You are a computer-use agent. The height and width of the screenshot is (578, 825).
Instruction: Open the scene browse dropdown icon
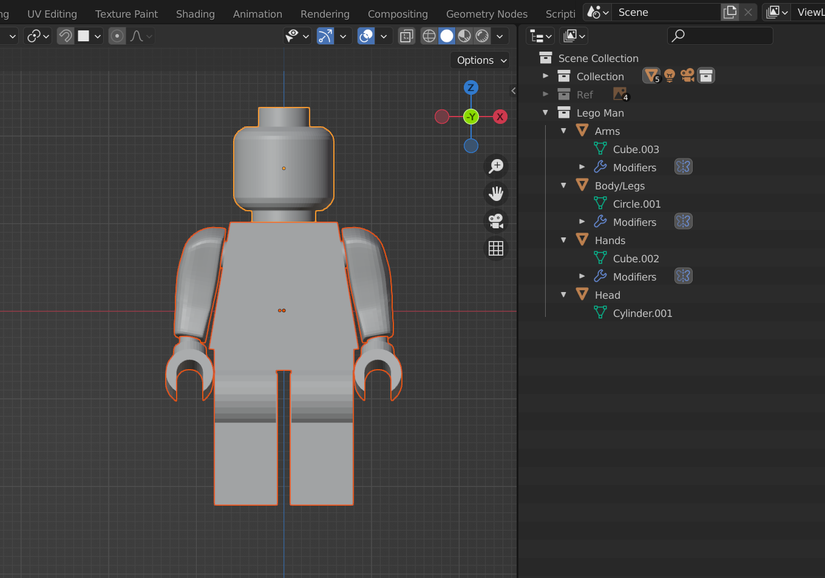point(598,12)
